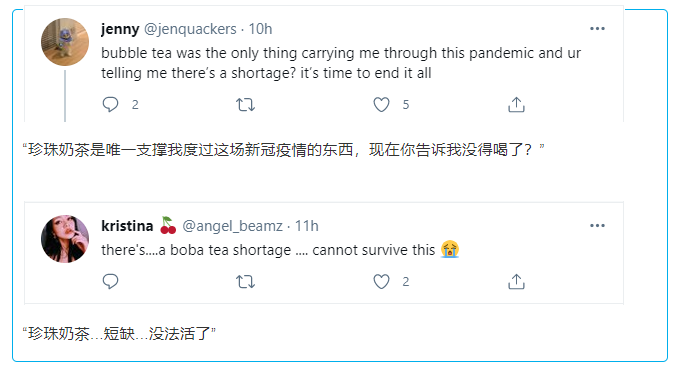
Task: Open kristina's profile avatar
Action: tap(65, 239)
